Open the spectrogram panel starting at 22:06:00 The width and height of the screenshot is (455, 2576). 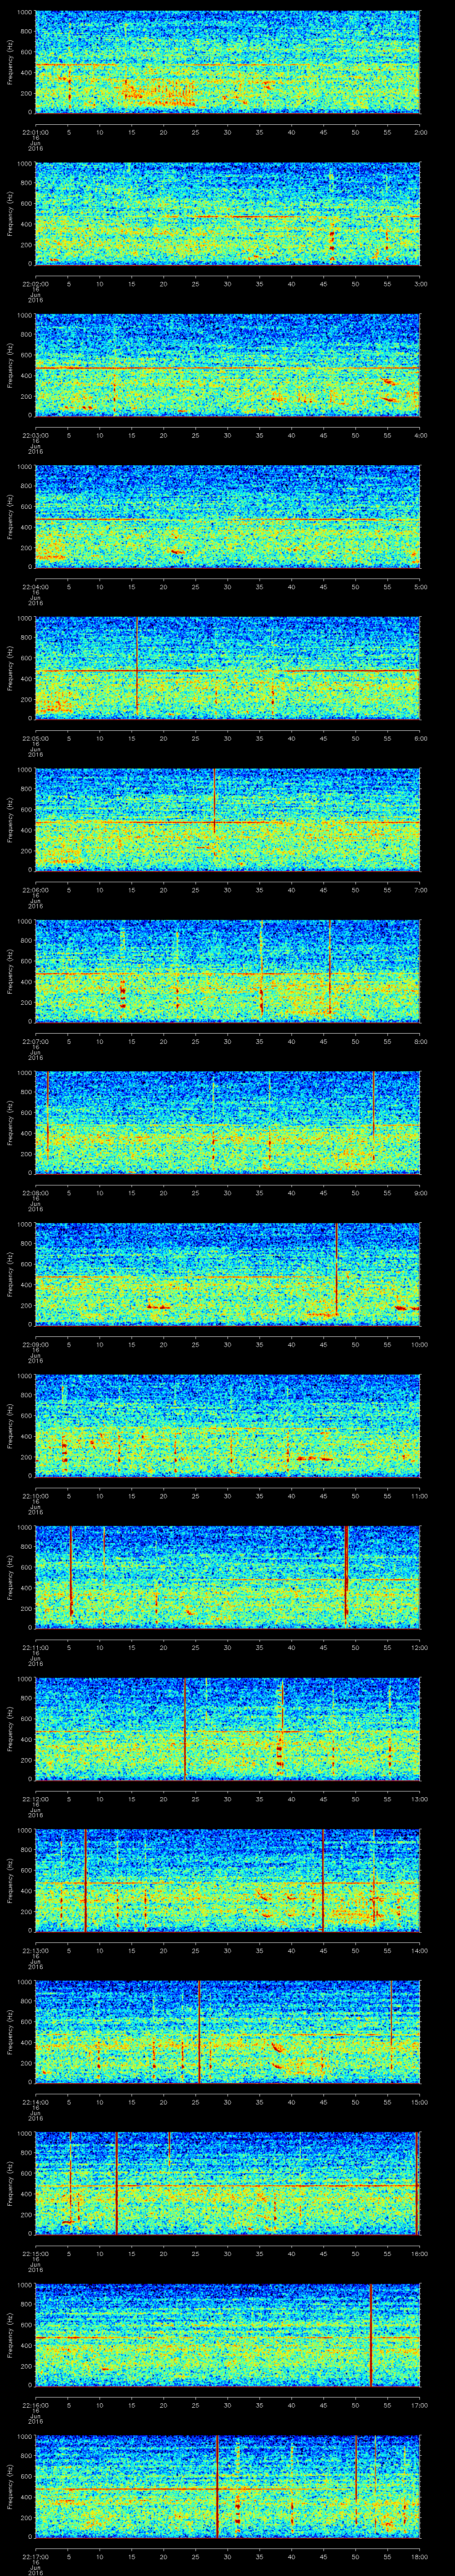[227, 820]
